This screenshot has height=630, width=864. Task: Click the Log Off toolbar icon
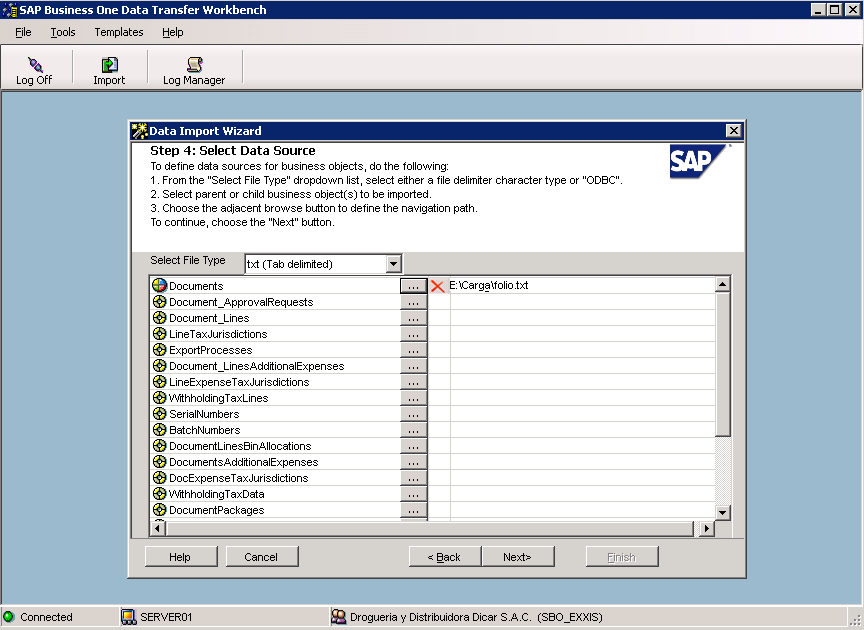[x=35, y=68]
